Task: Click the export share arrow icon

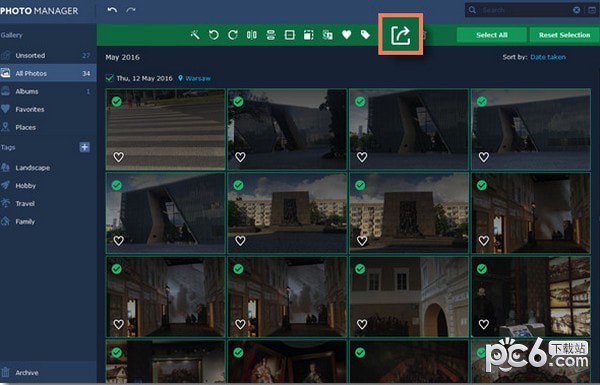Action: [401, 35]
